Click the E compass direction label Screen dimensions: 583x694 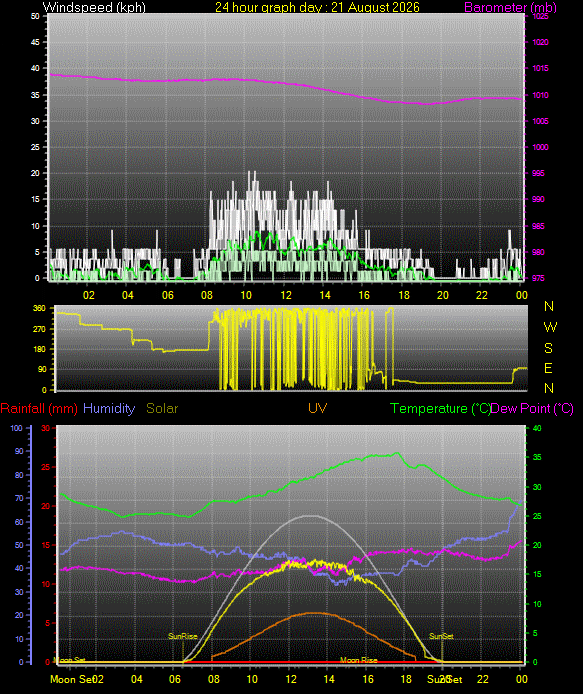tap(548, 368)
